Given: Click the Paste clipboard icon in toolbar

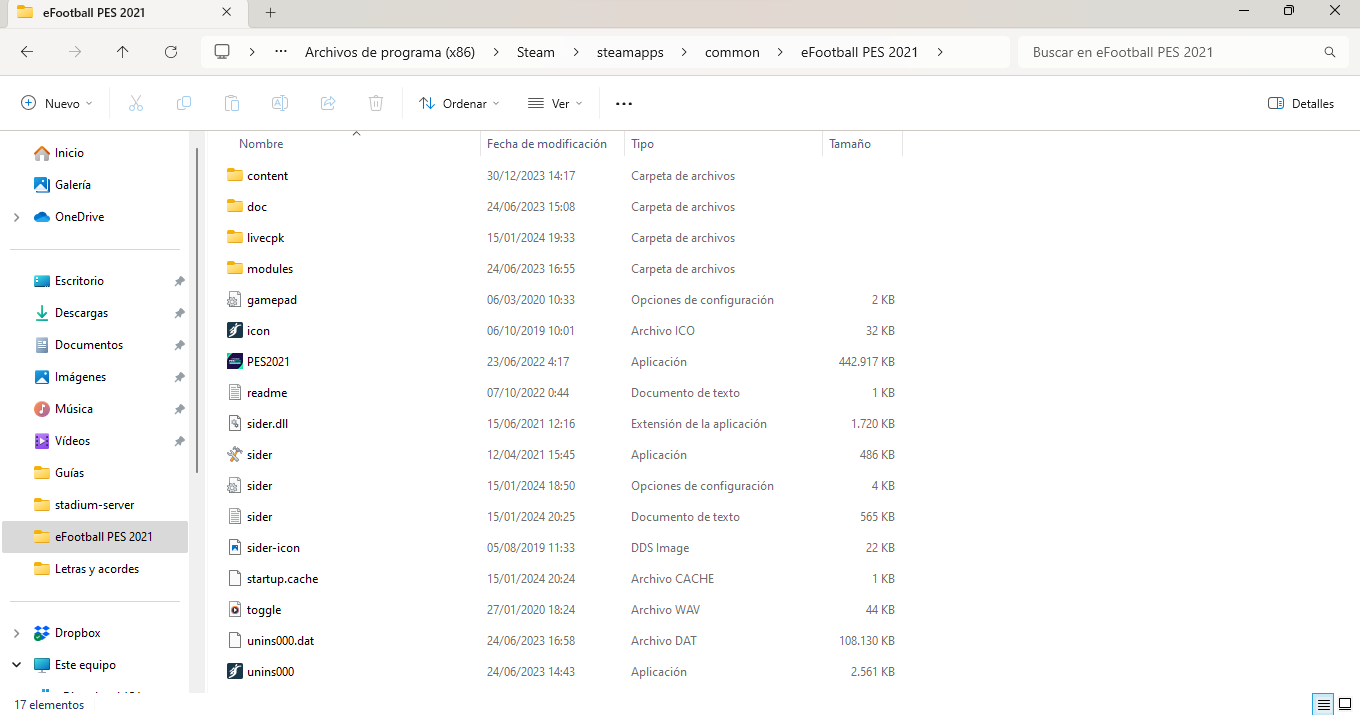Looking at the screenshot, I should 232,103.
